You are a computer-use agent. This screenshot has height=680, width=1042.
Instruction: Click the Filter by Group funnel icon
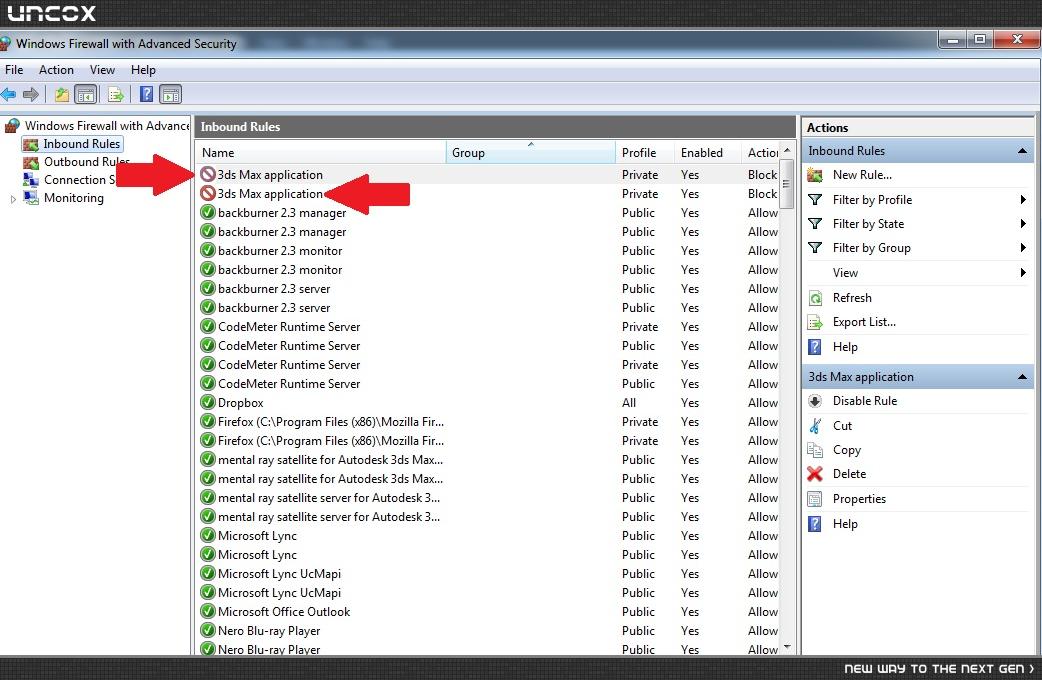(815, 248)
